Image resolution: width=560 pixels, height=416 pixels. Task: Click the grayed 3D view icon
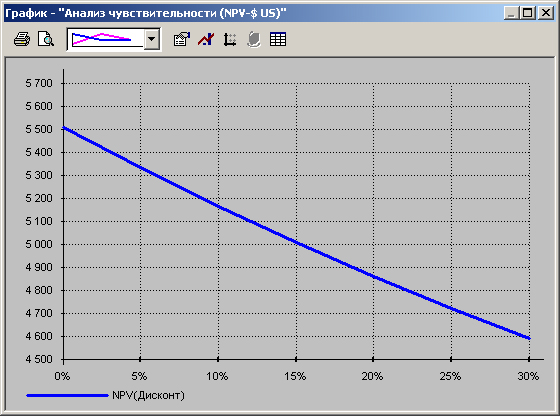(x=254, y=39)
